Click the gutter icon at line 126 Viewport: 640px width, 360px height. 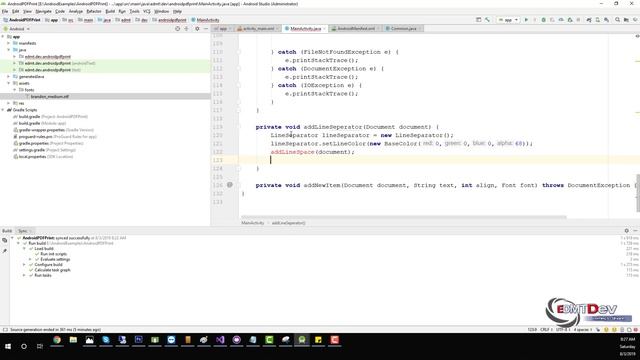(230, 185)
